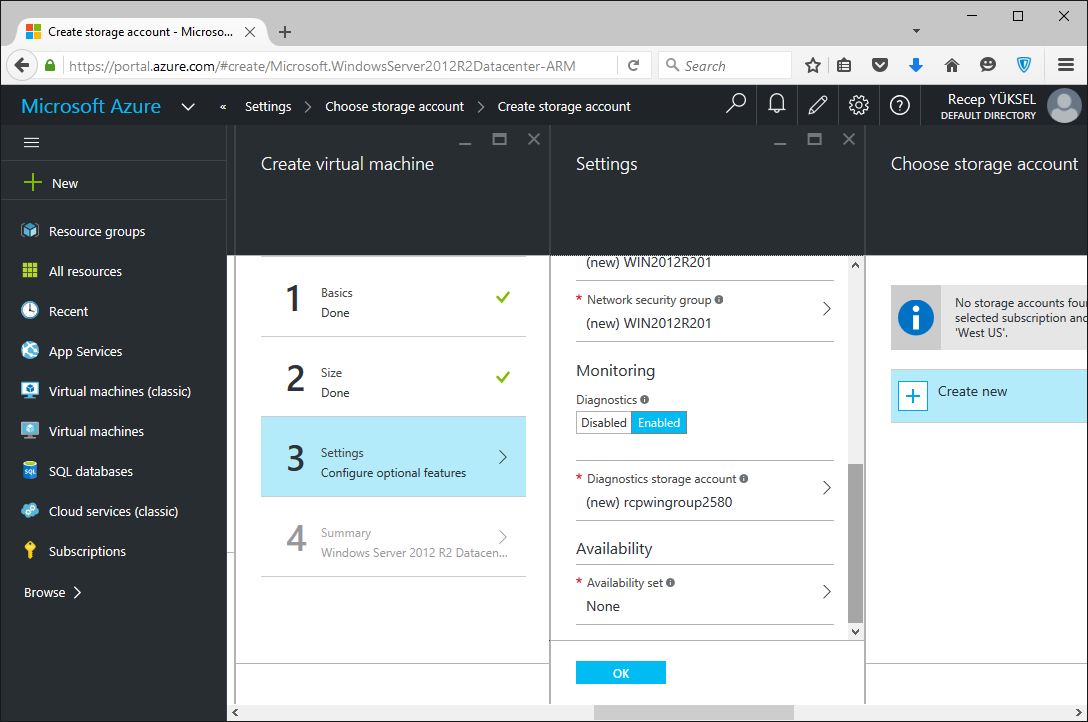Open the tab list dropdown arrow
Screen dimensions: 1088x722
[916, 31]
